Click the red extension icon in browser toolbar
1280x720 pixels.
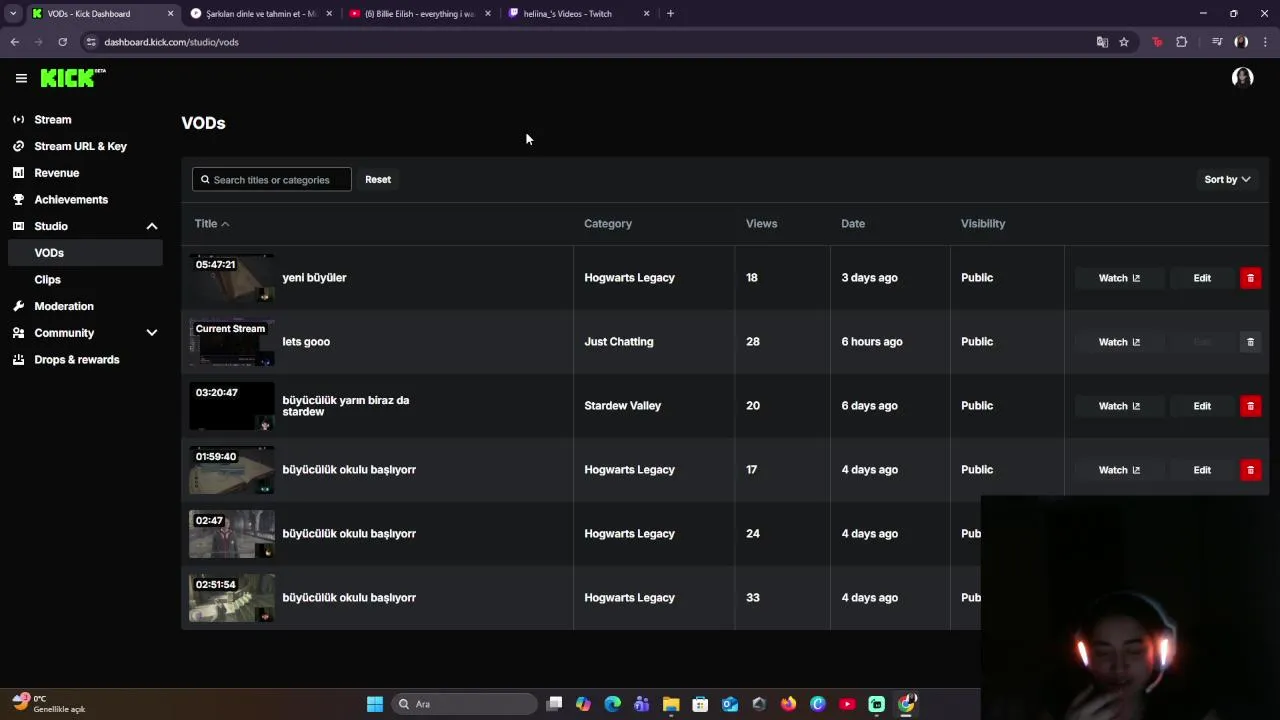(x=1157, y=42)
